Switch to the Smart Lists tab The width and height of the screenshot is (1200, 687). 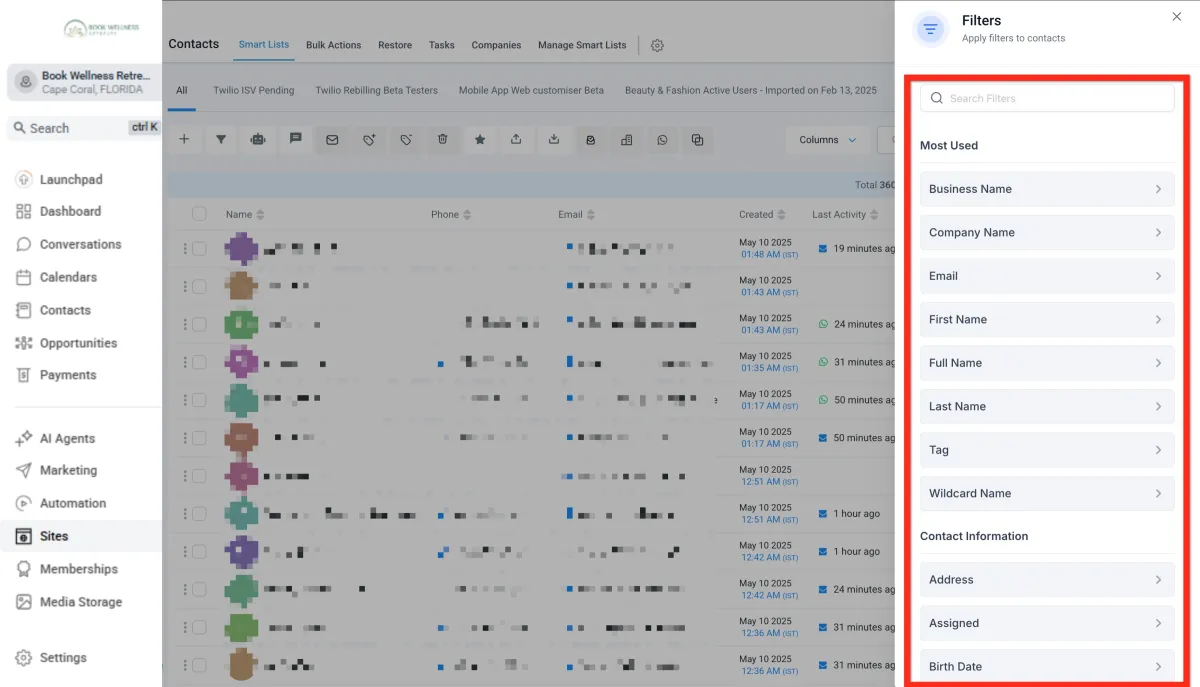264,45
